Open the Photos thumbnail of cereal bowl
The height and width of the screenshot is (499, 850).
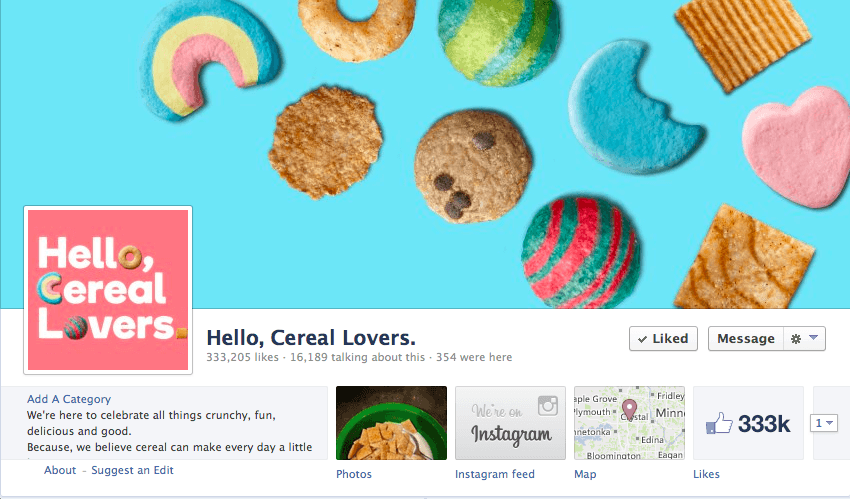click(391, 423)
